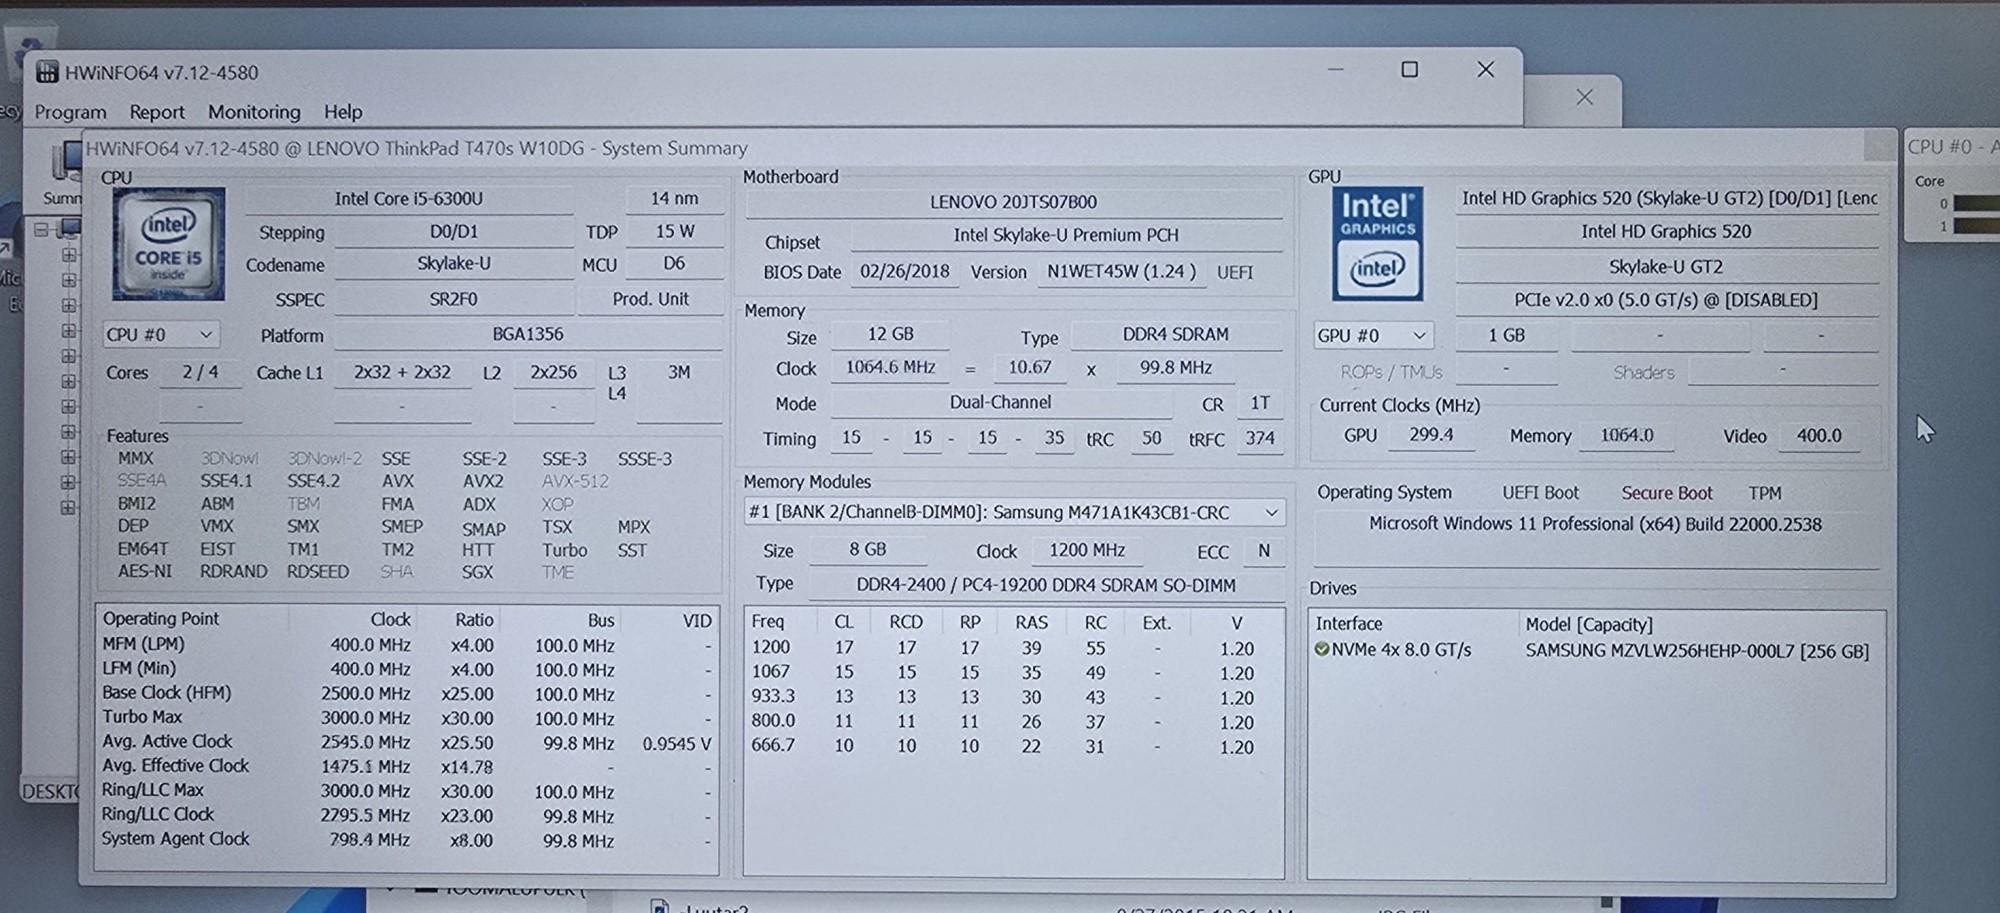The width and height of the screenshot is (2000, 913).
Task: Click the tRFC value 374
Action: coord(1260,438)
